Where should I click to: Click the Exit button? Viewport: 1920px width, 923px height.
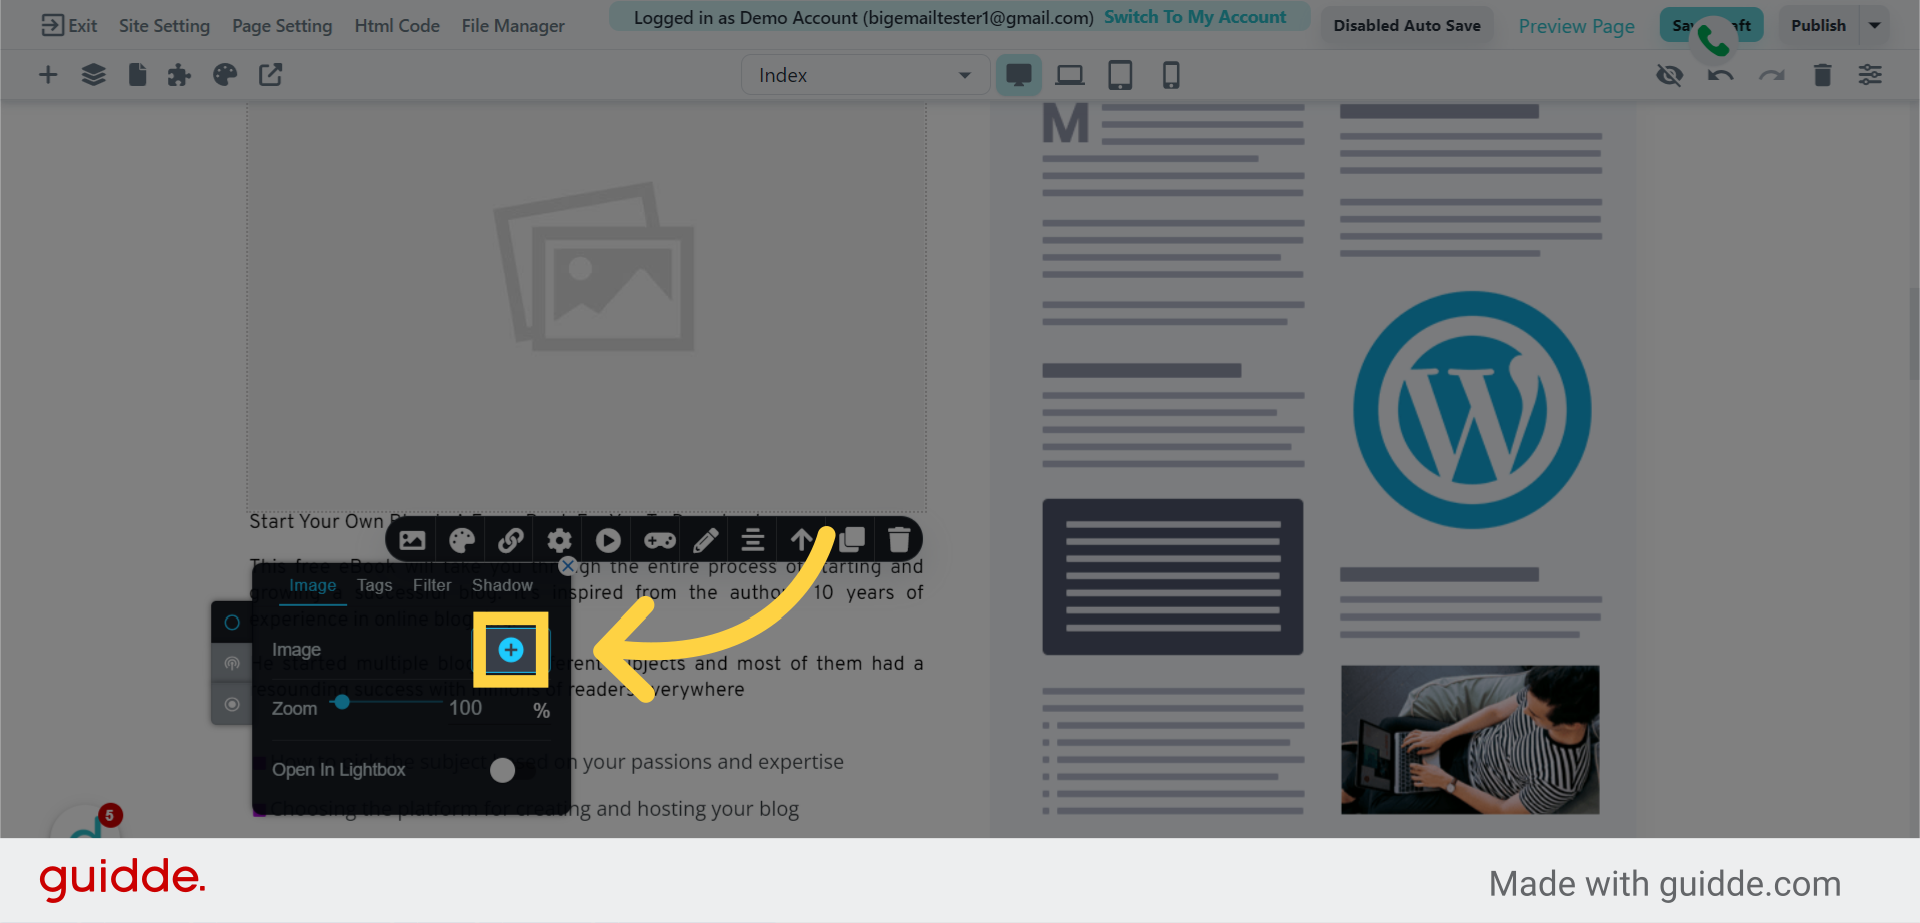tap(69, 25)
